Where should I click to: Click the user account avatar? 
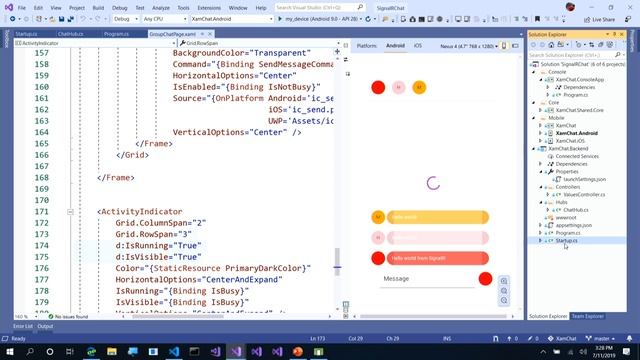click(x=570, y=7)
